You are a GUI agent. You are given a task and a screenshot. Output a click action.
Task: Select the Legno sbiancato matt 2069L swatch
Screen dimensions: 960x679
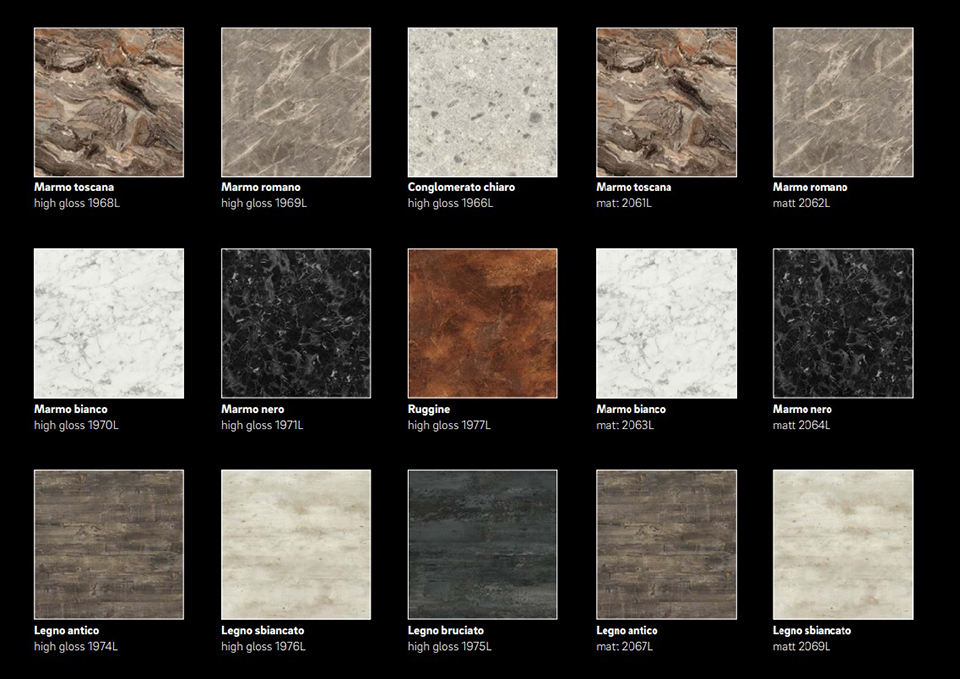(x=843, y=544)
